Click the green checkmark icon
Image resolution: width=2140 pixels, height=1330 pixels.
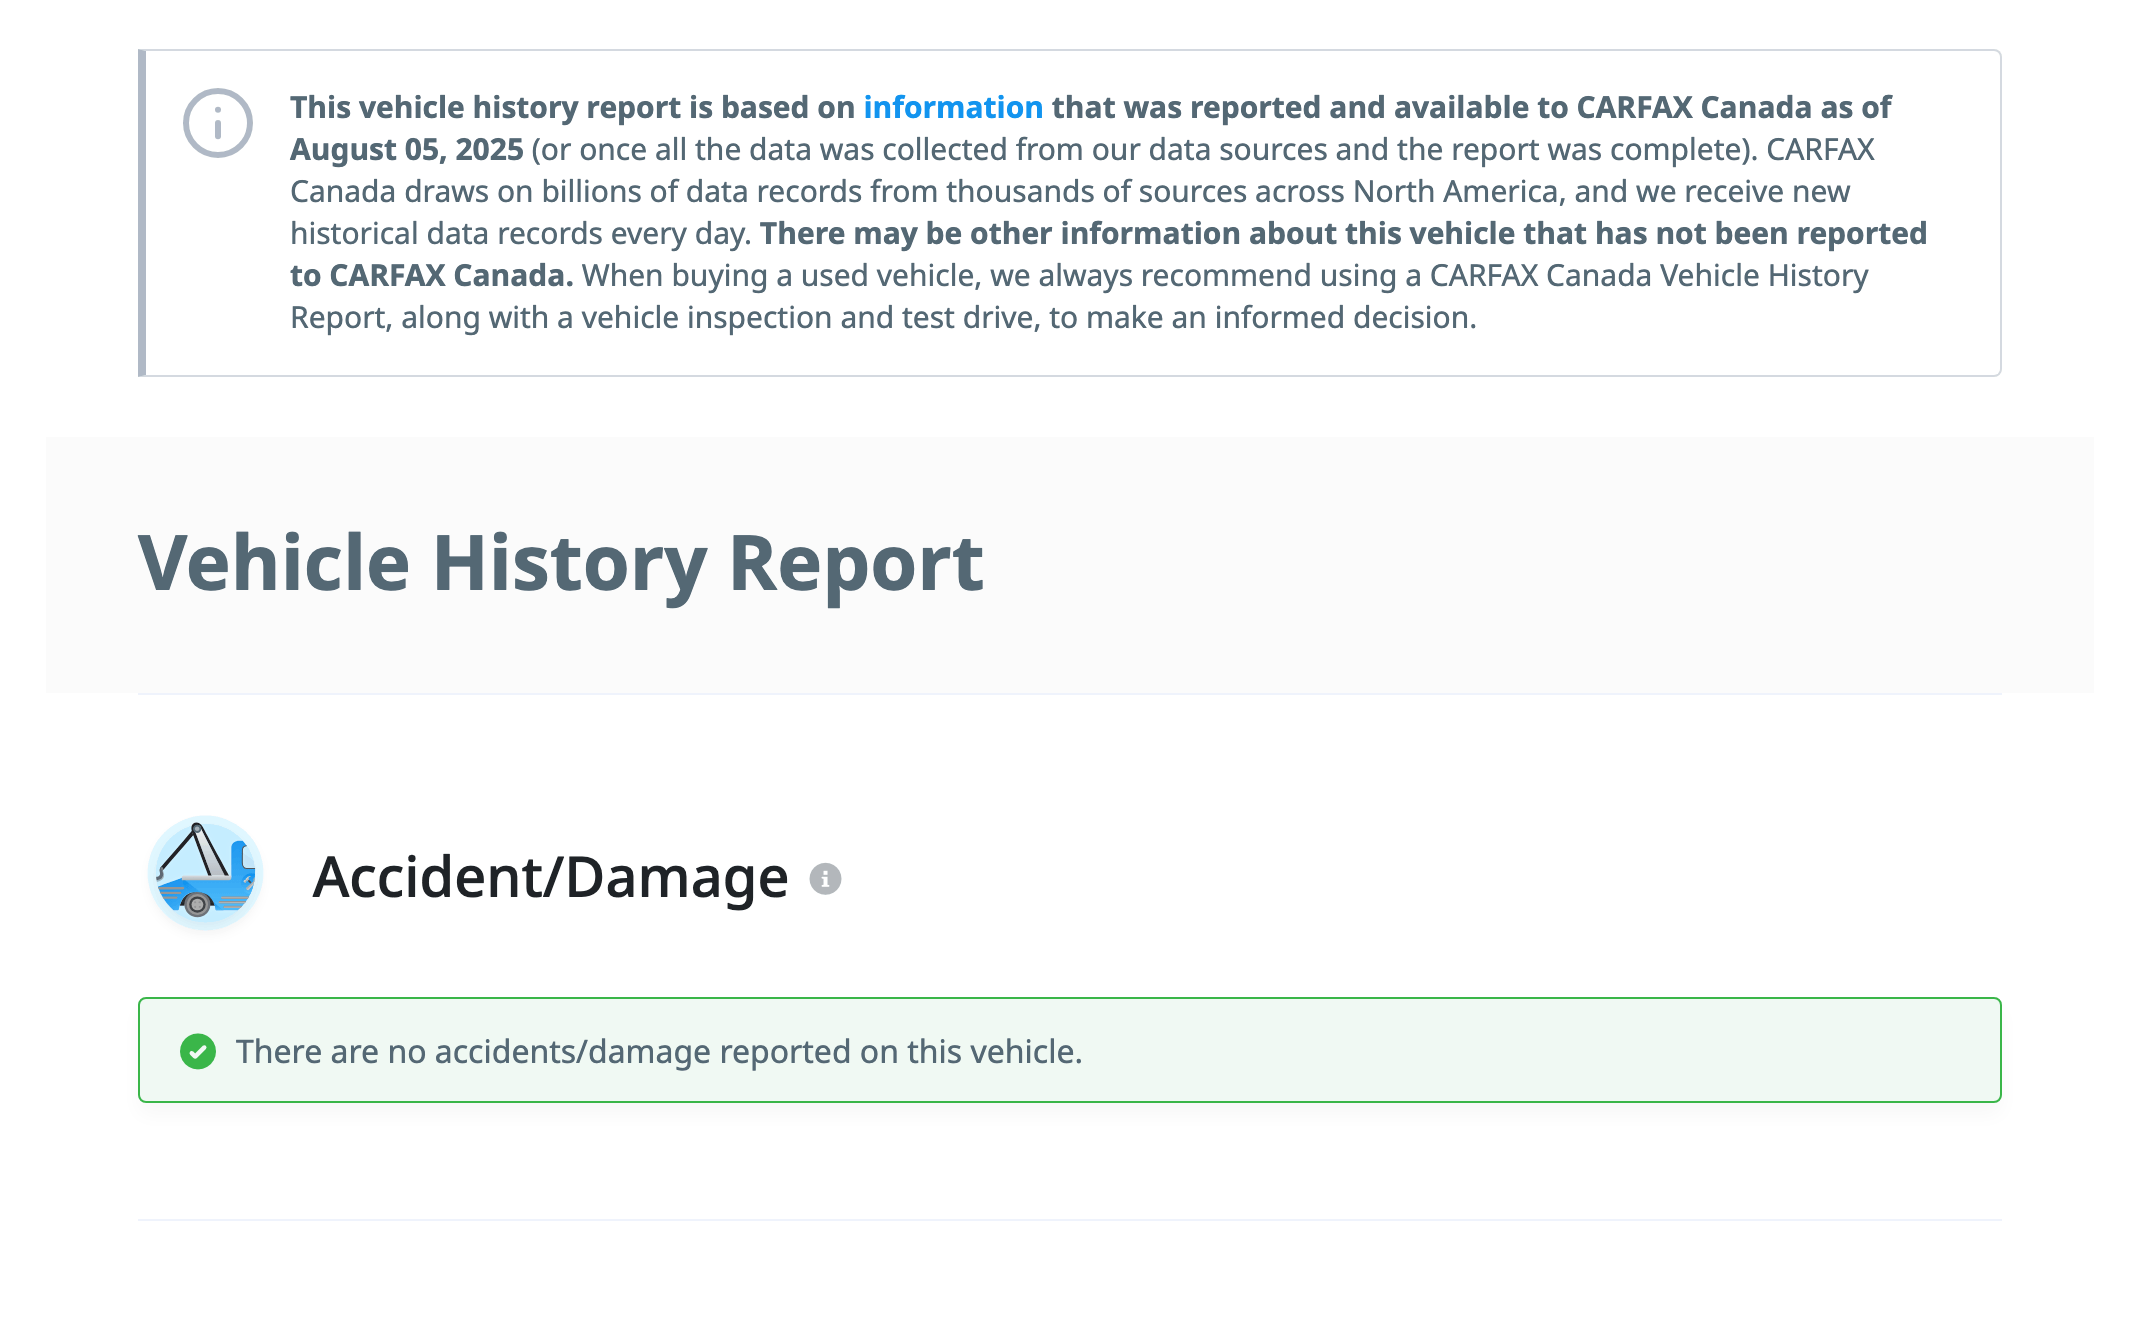pos(198,1051)
